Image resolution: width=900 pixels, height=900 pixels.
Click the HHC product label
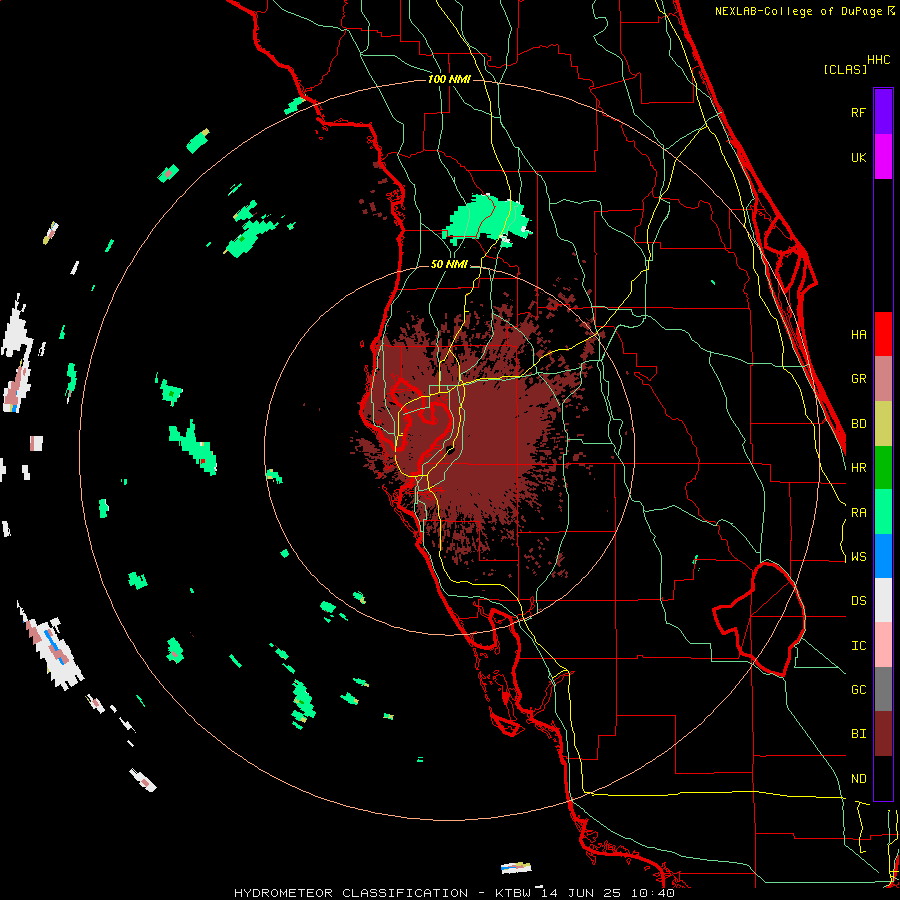pyautogui.click(x=878, y=60)
